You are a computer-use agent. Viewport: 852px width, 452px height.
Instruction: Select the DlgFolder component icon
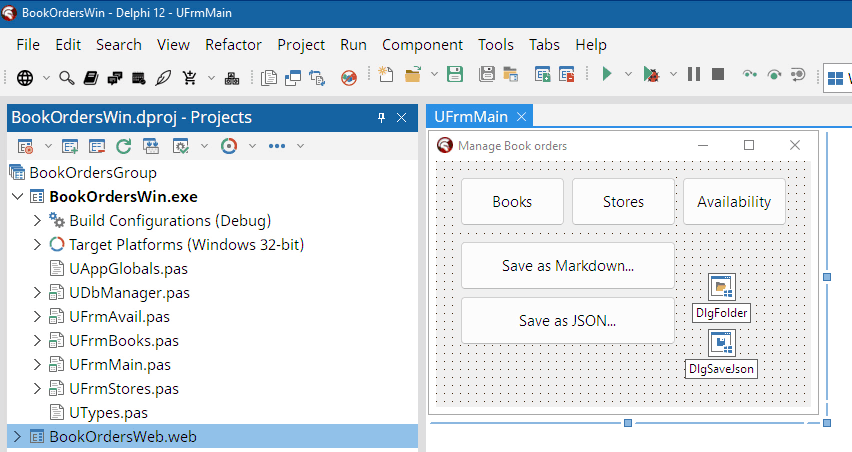click(x=722, y=287)
